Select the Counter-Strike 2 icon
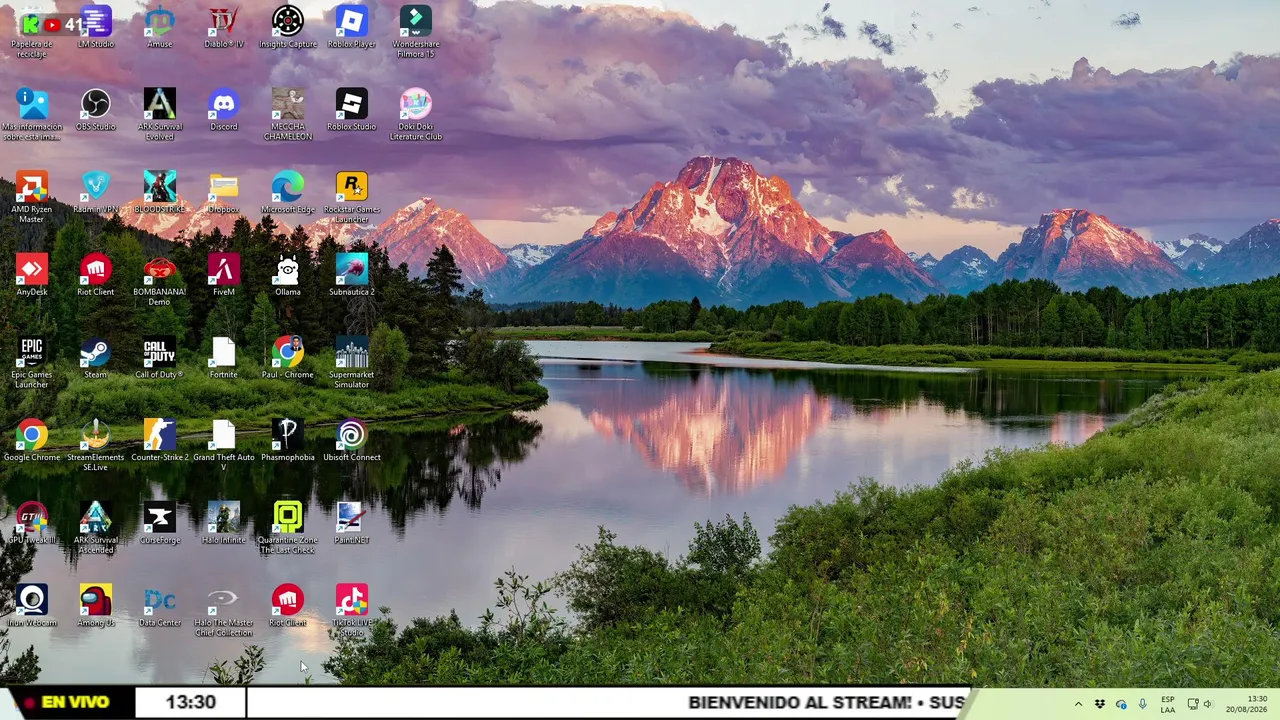The image size is (1280, 720). point(160,441)
